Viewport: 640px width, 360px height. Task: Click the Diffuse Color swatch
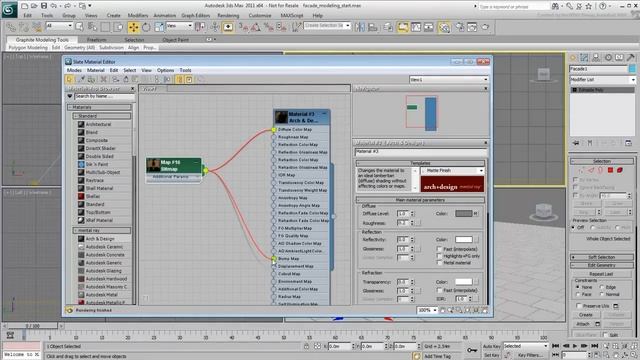(x=463, y=213)
